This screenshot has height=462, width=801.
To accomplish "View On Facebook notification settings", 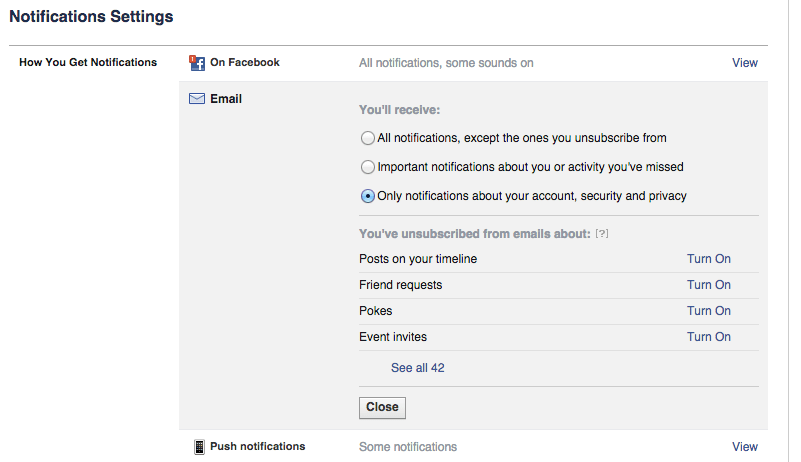I will pos(744,63).
